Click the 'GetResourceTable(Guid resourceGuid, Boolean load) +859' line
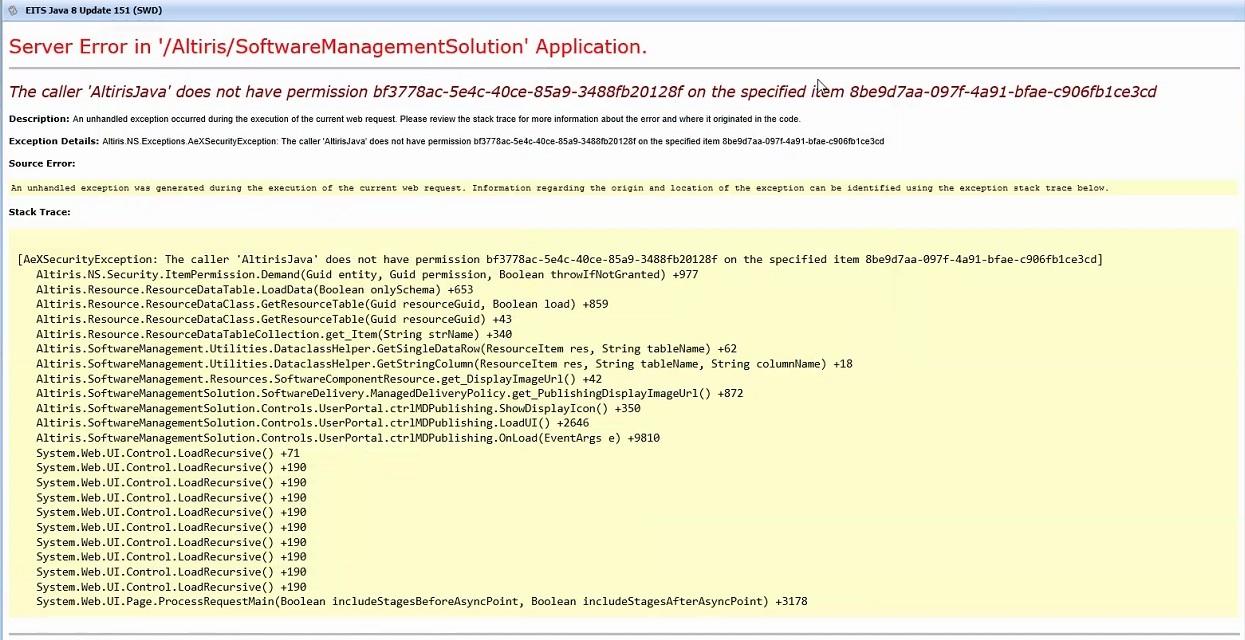The width and height of the screenshot is (1245, 640). point(322,304)
